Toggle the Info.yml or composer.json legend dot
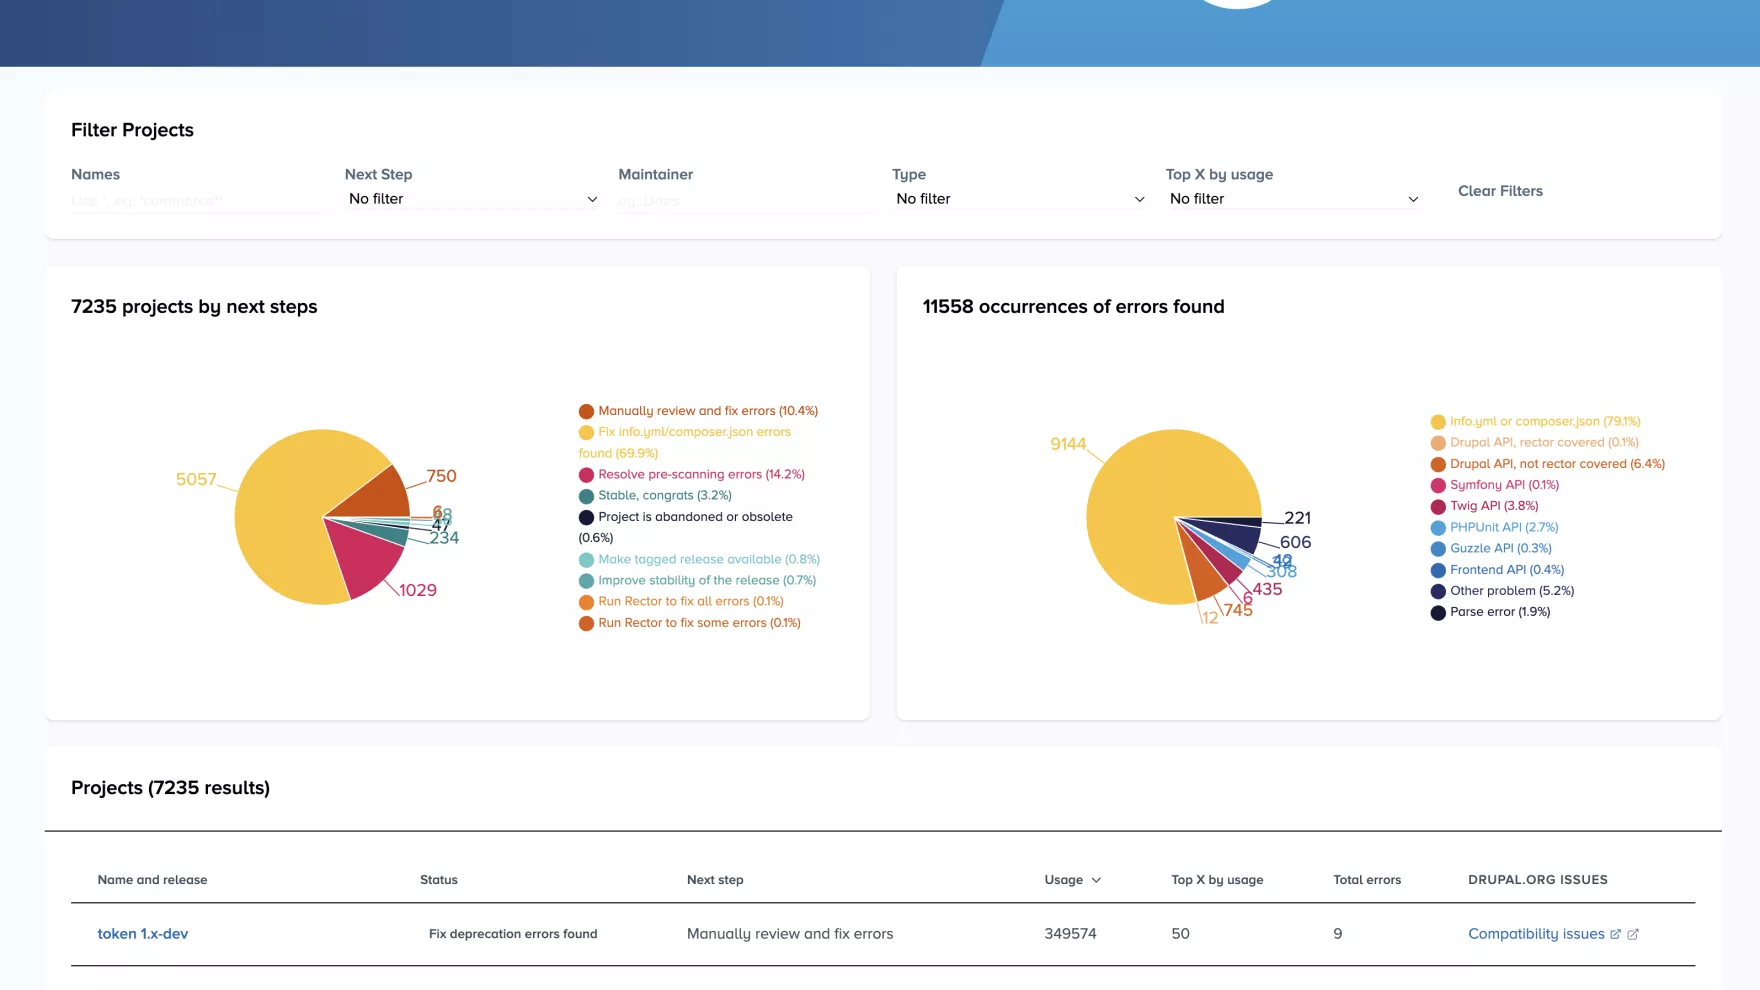The image size is (1760, 990). (x=1438, y=422)
